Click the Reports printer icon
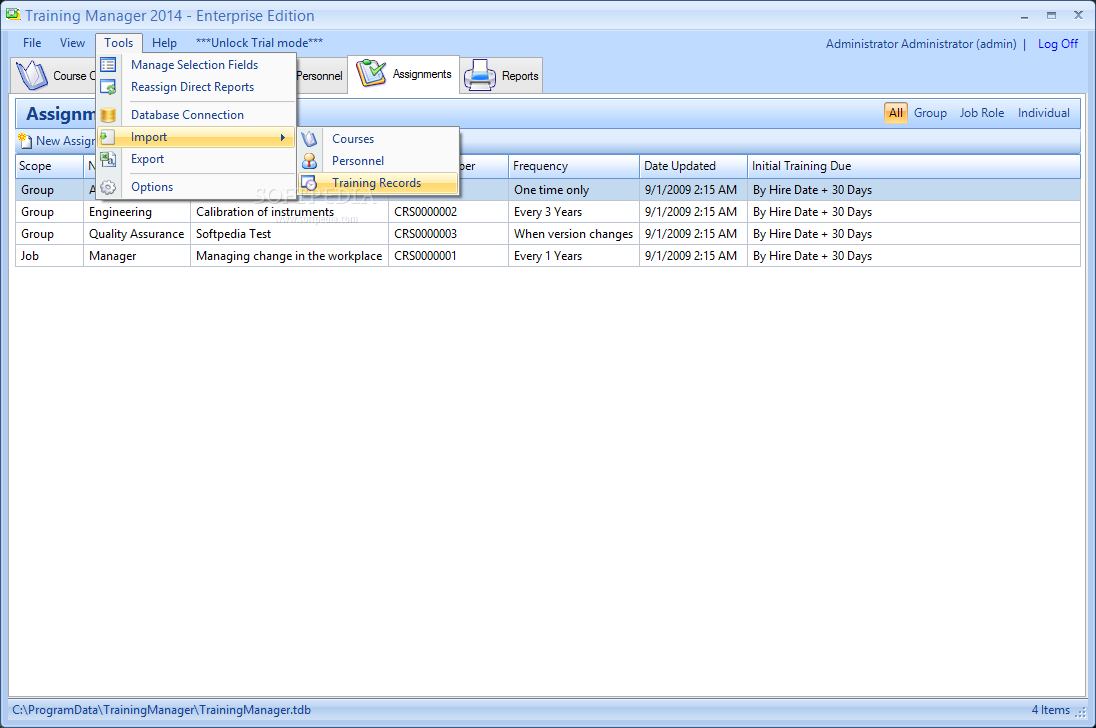Screen dimensions: 1096x728 (480, 75)
